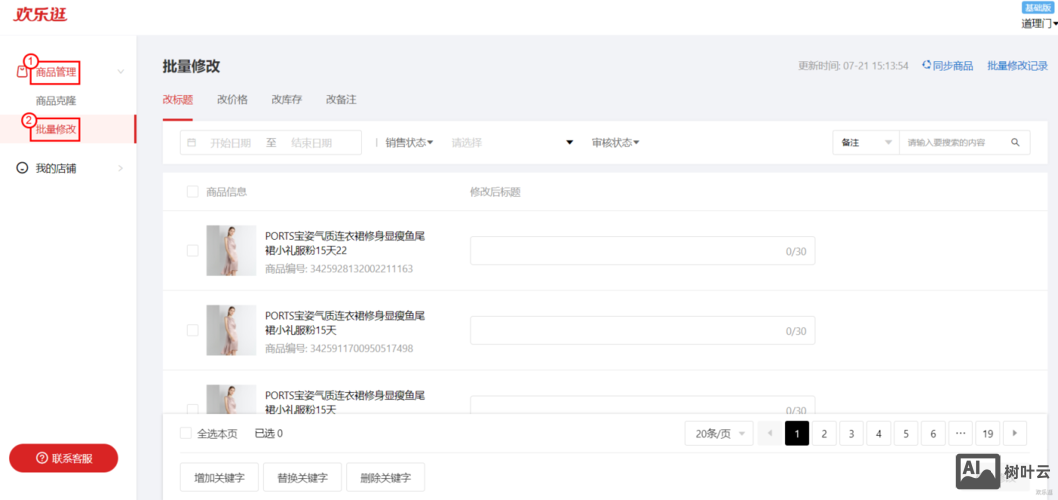Switch to the 改价格 tab

(232, 100)
